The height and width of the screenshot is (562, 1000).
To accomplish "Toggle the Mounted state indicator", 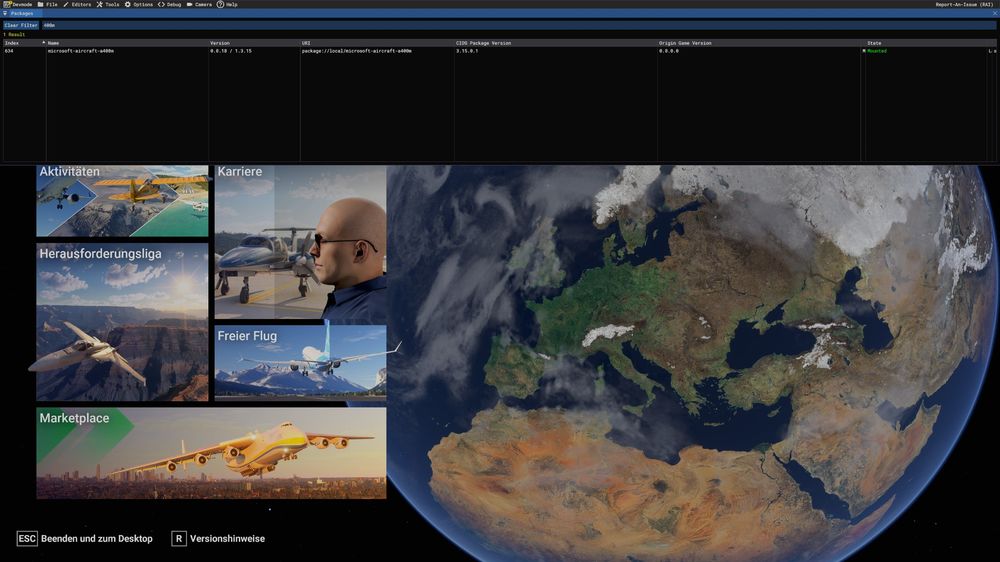I will 864,51.
